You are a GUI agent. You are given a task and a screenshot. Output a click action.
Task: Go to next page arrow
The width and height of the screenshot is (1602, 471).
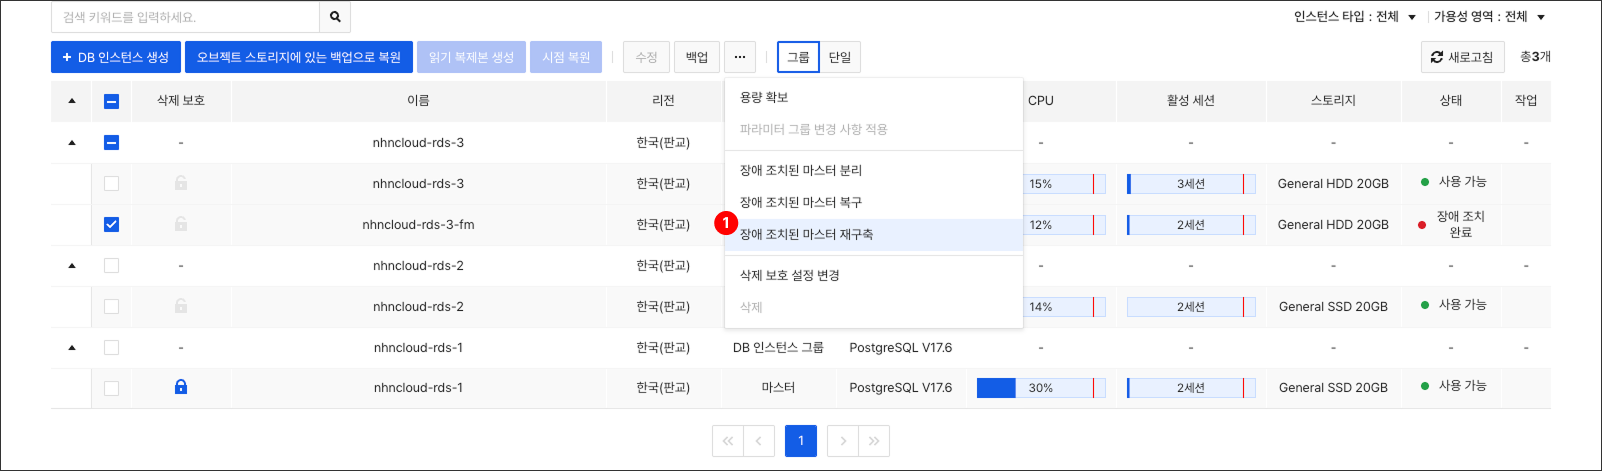(x=843, y=441)
